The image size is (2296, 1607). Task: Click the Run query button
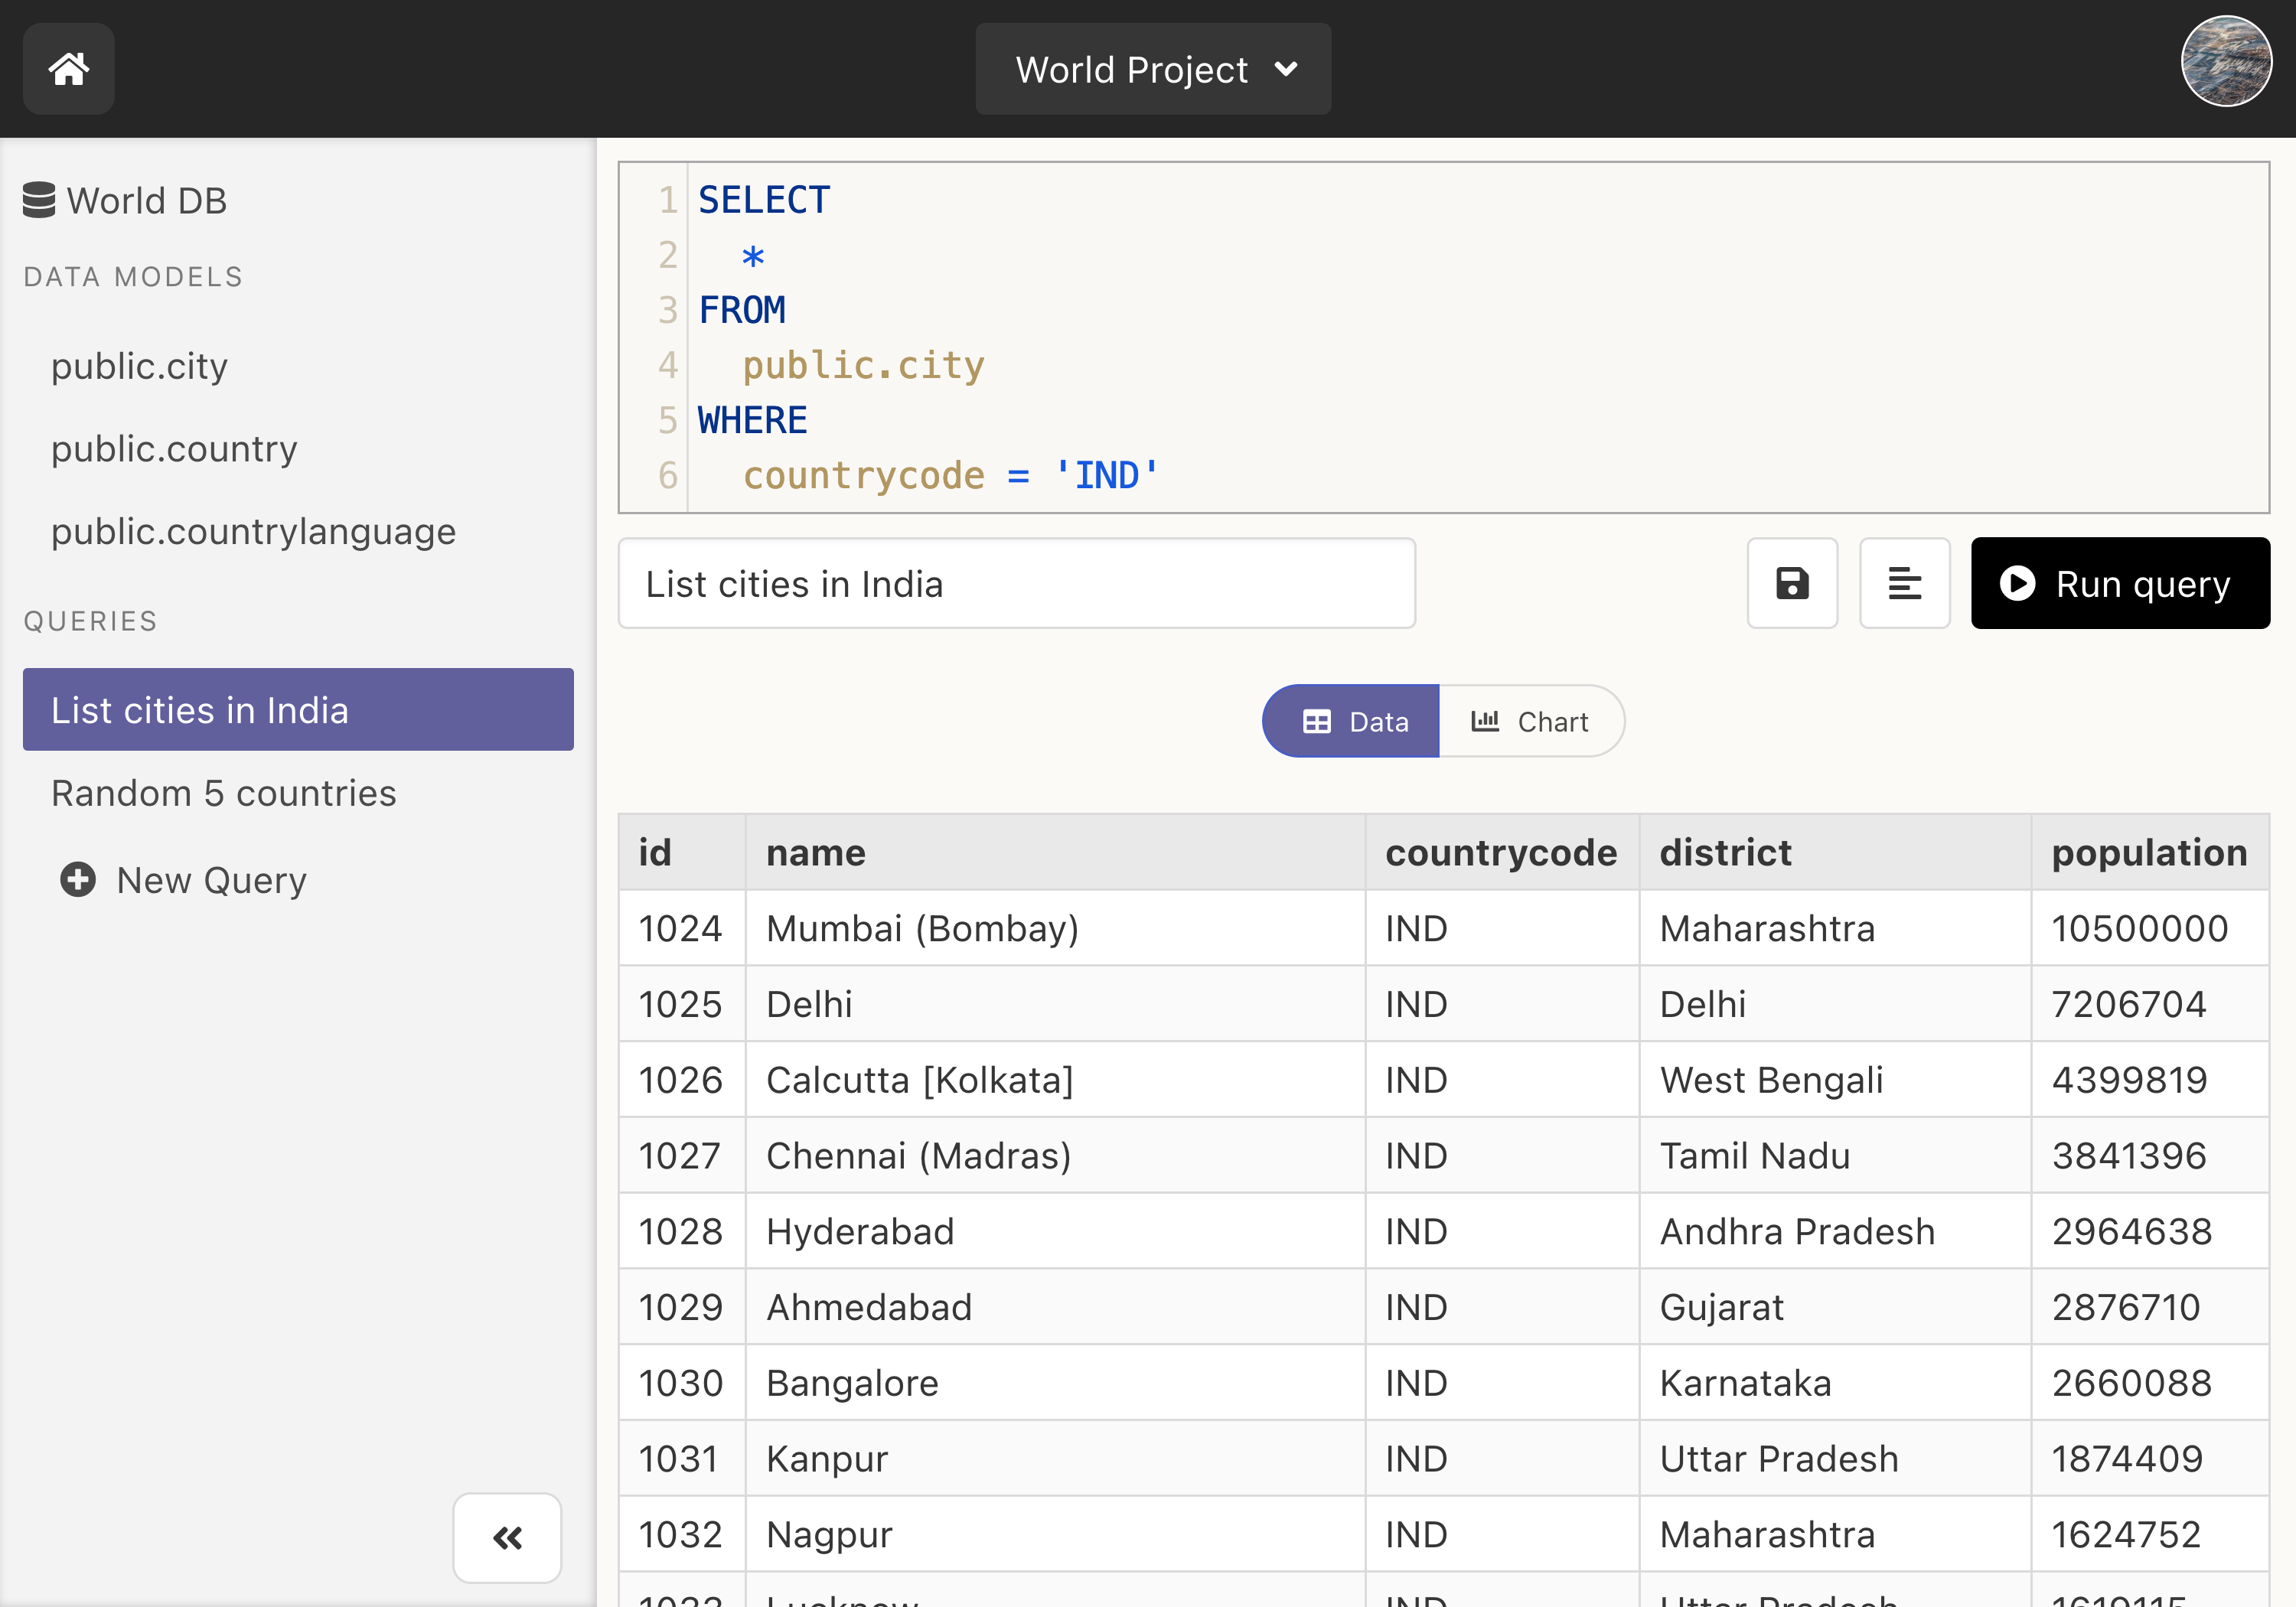2116,583
